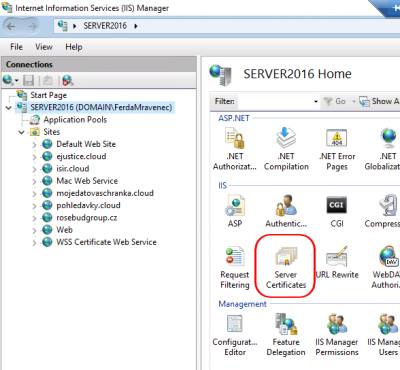Open the CGI feature icon
The image size is (400, 370).
click(337, 212)
